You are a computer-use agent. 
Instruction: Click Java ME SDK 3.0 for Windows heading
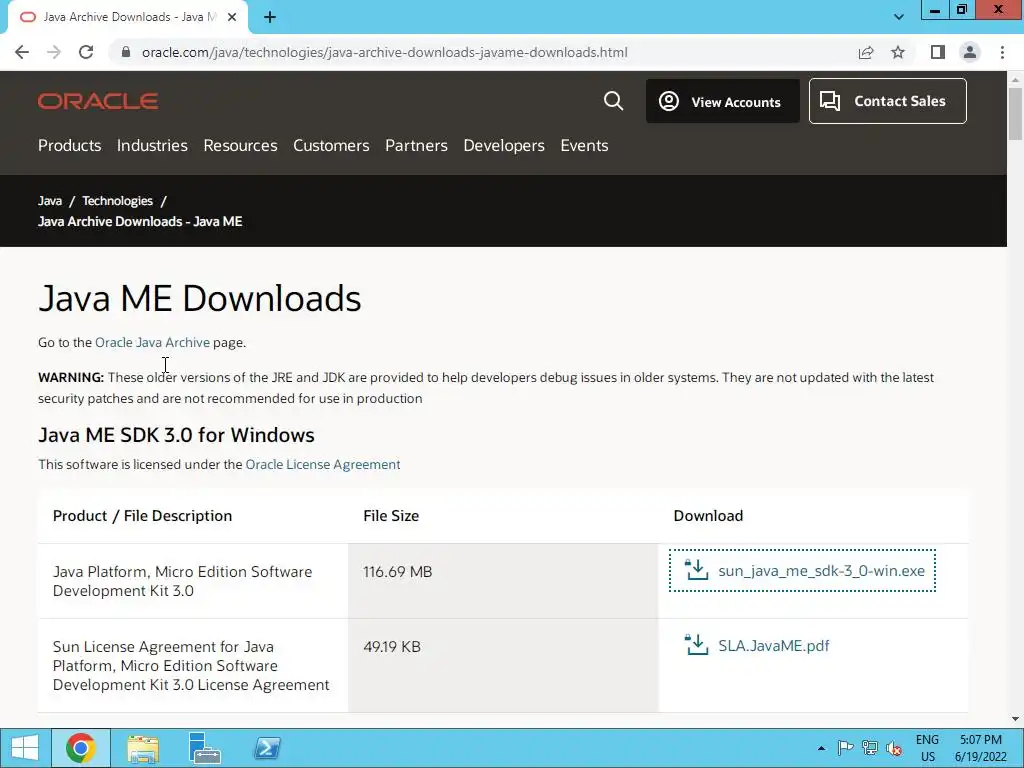(x=176, y=435)
